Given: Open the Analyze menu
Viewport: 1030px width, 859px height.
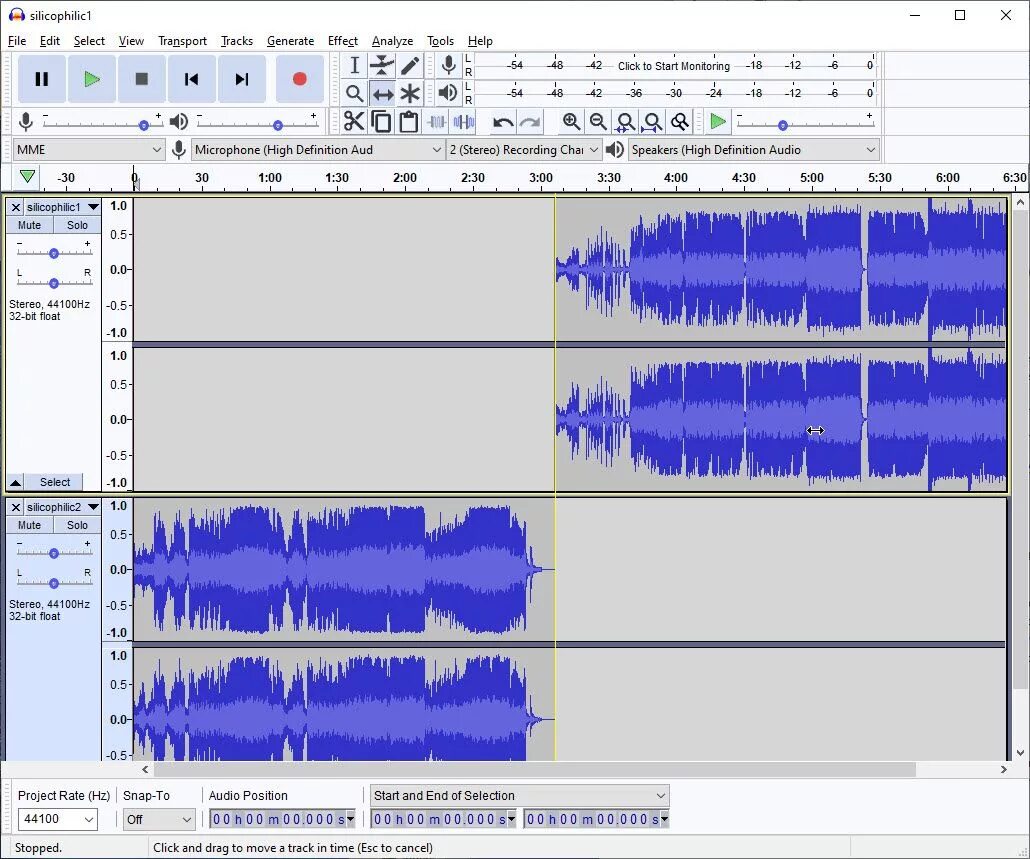Looking at the screenshot, I should (x=392, y=41).
